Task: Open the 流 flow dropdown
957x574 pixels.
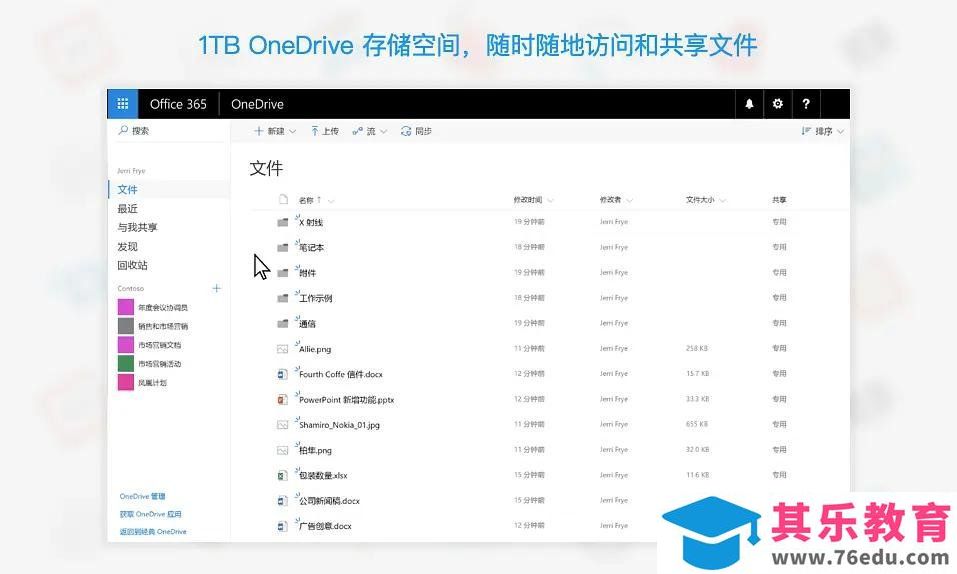Action: point(370,131)
